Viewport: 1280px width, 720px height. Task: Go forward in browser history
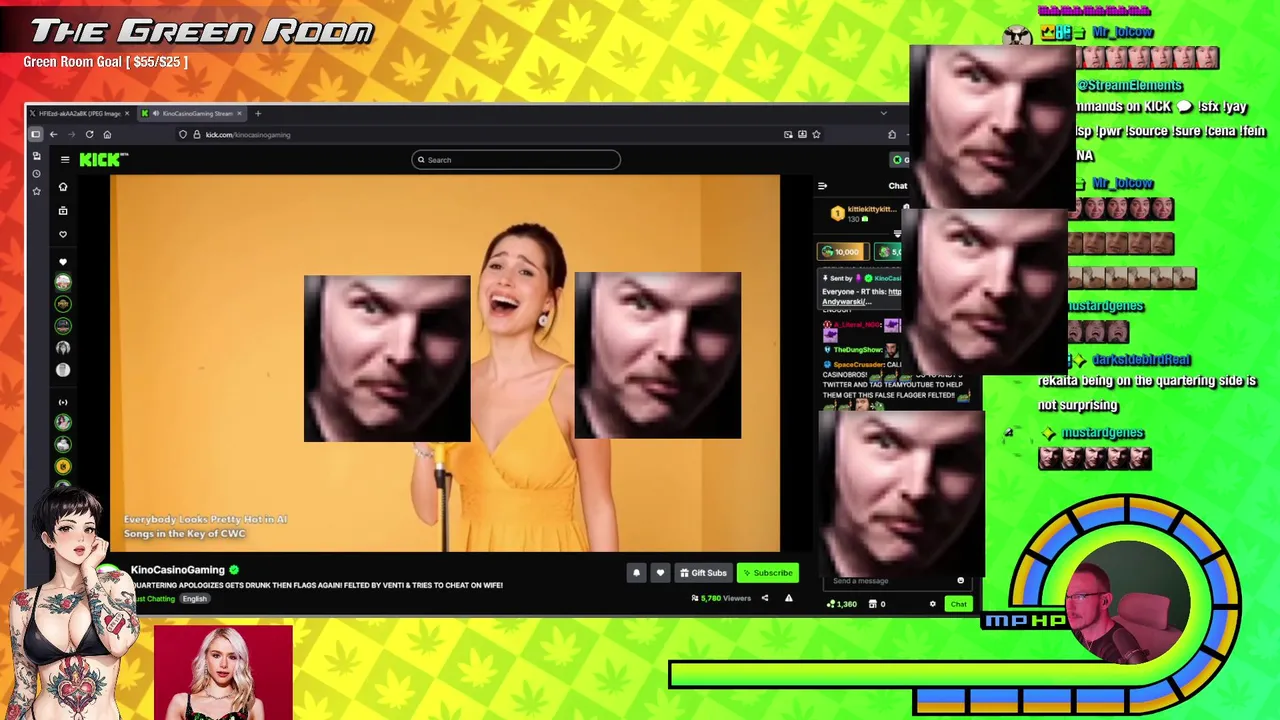[71, 134]
